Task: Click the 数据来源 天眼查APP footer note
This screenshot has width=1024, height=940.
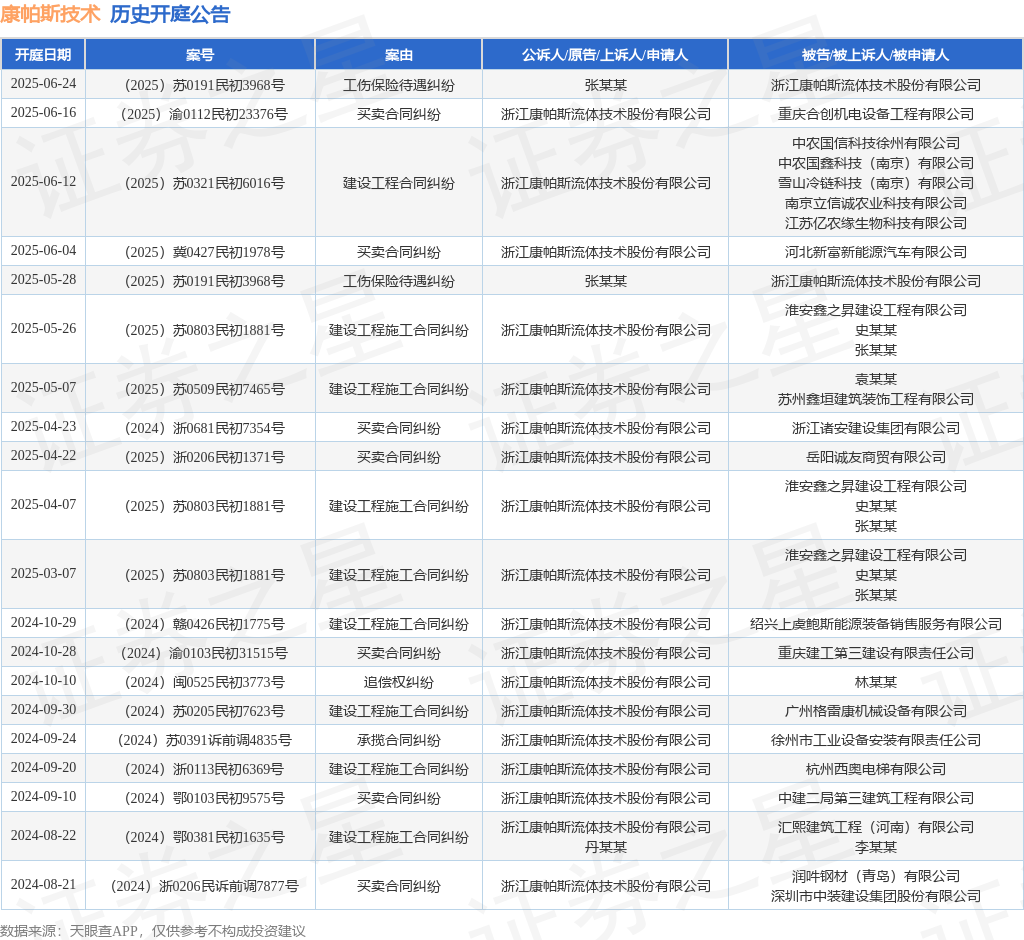Action: point(153,931)
